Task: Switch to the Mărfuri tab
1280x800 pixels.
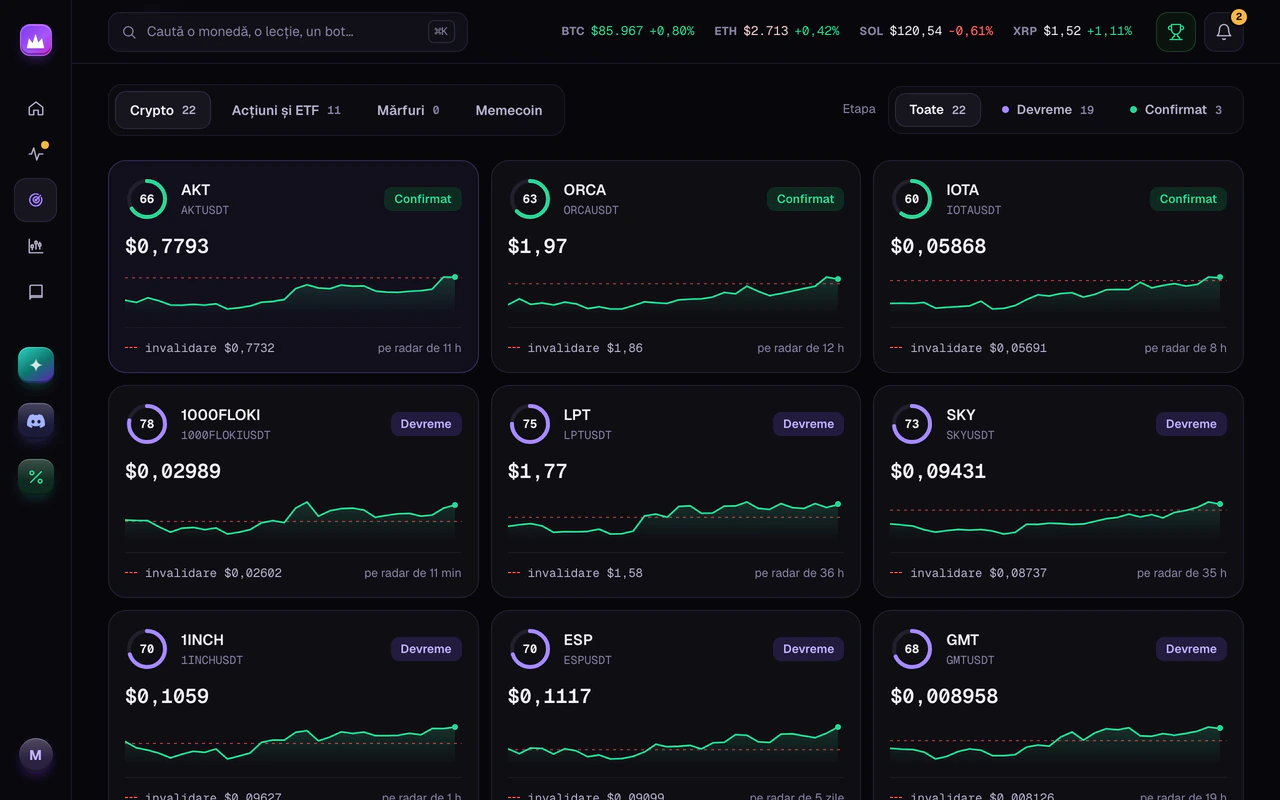Action: click(408, 110)
